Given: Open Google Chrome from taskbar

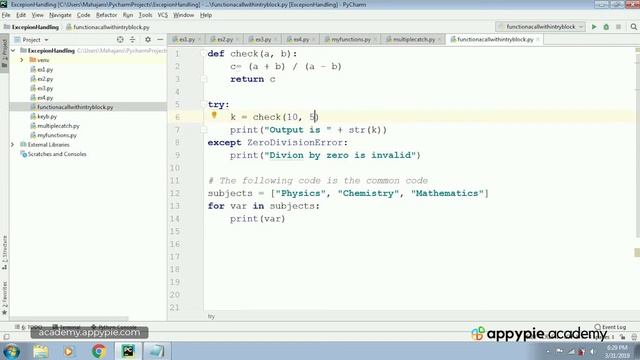Looking at the screenshot, I should [x=99, y=351].
